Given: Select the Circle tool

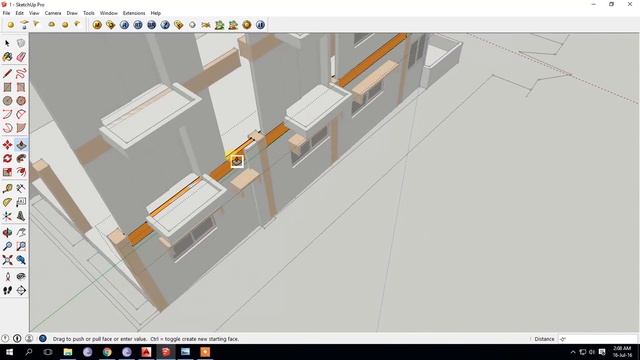Looking at the screenshot, I should pyautogui.click(x=7, y=100).
